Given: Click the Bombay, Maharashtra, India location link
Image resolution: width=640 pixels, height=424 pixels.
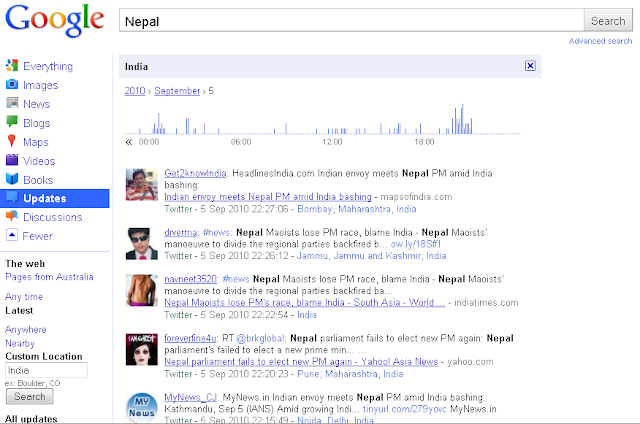Looking at the screenshot, I should pyautogui.click(x=357, y=209).
